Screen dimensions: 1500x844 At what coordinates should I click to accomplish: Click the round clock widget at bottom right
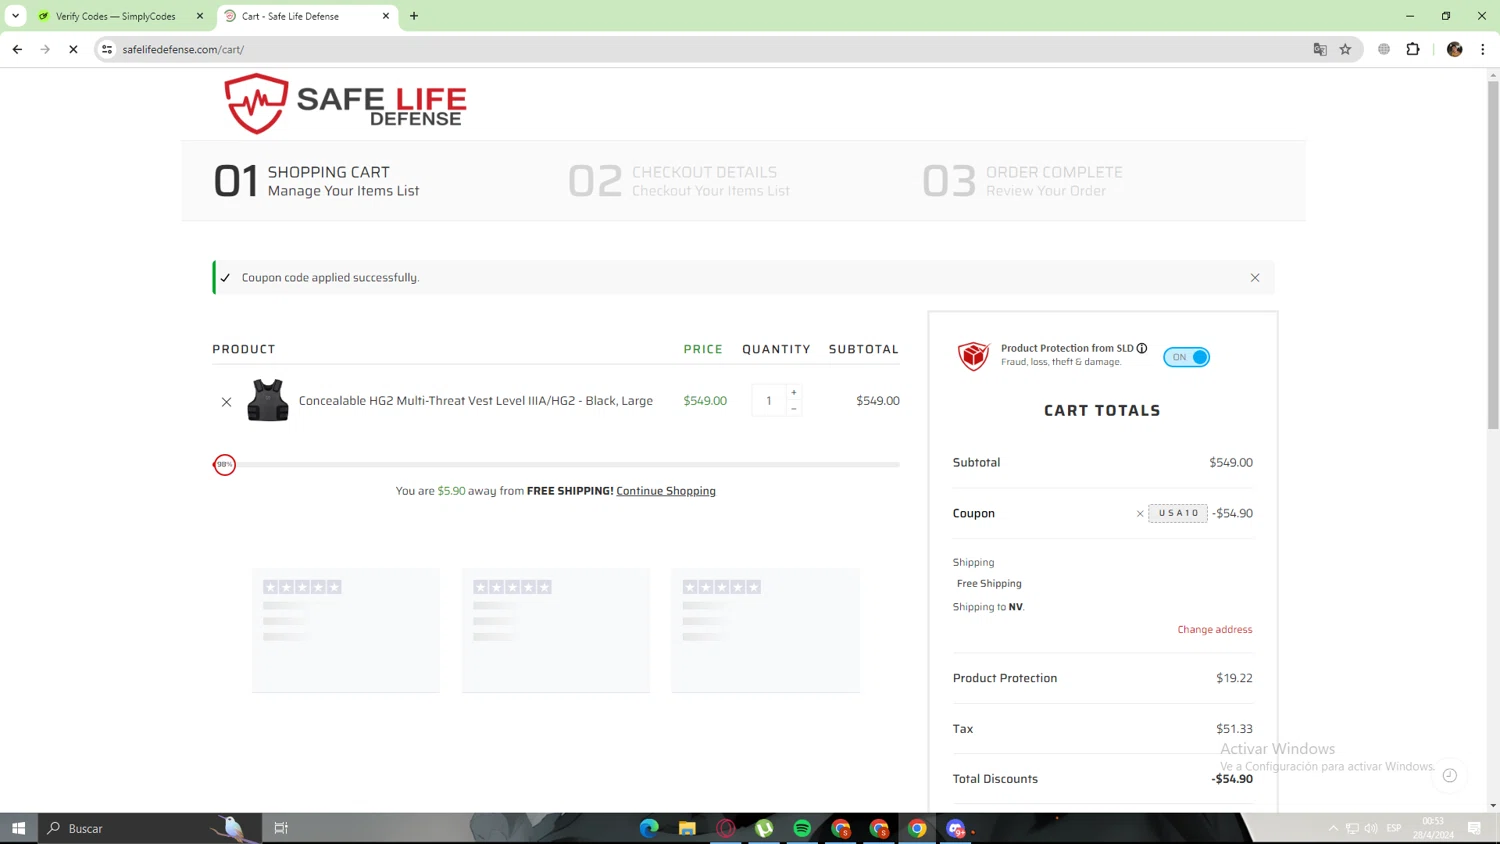[x=1450, y=776]
